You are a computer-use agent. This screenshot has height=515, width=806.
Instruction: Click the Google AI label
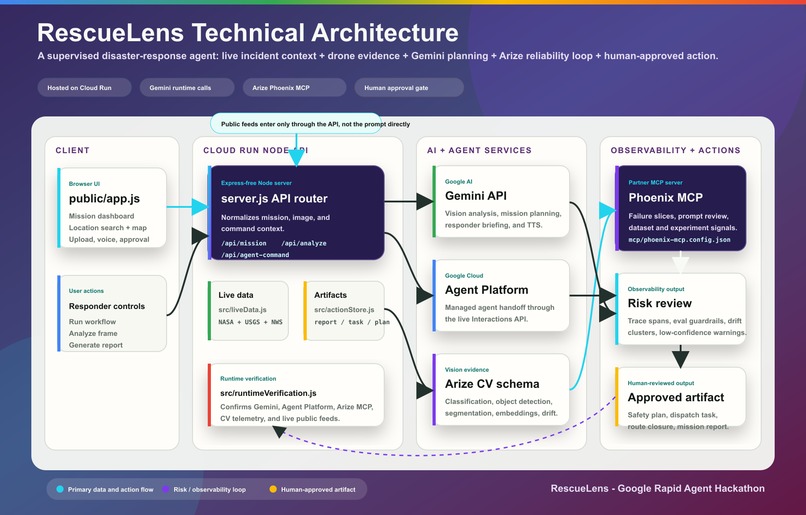point(459,181)
